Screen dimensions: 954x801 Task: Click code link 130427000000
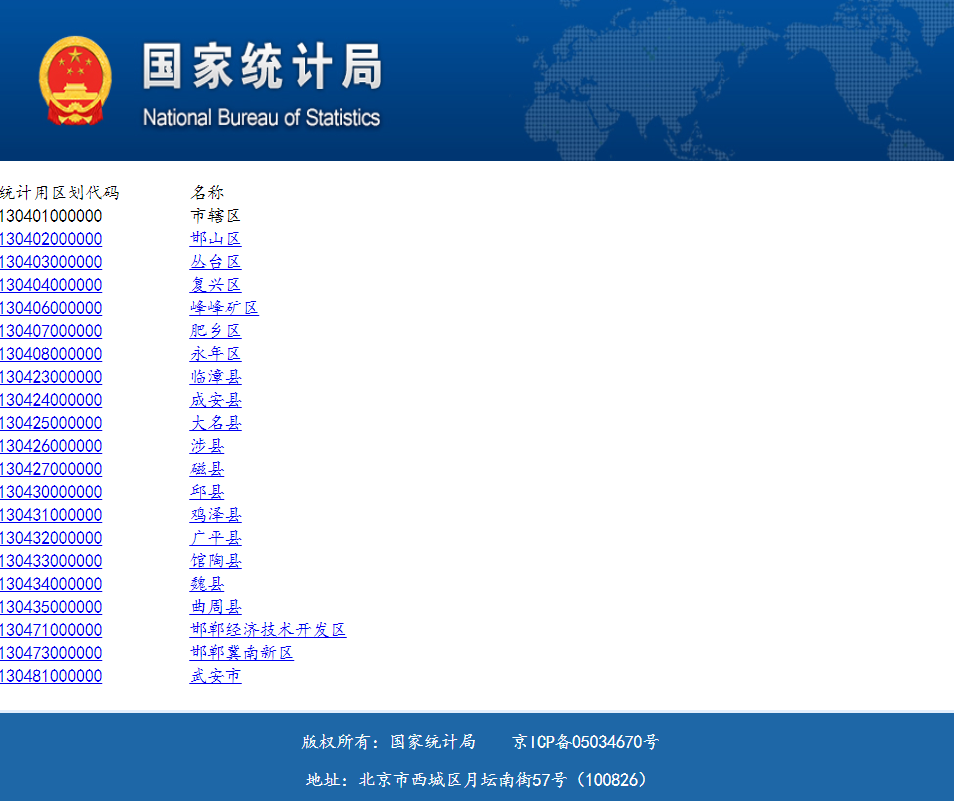coord(51,469)
